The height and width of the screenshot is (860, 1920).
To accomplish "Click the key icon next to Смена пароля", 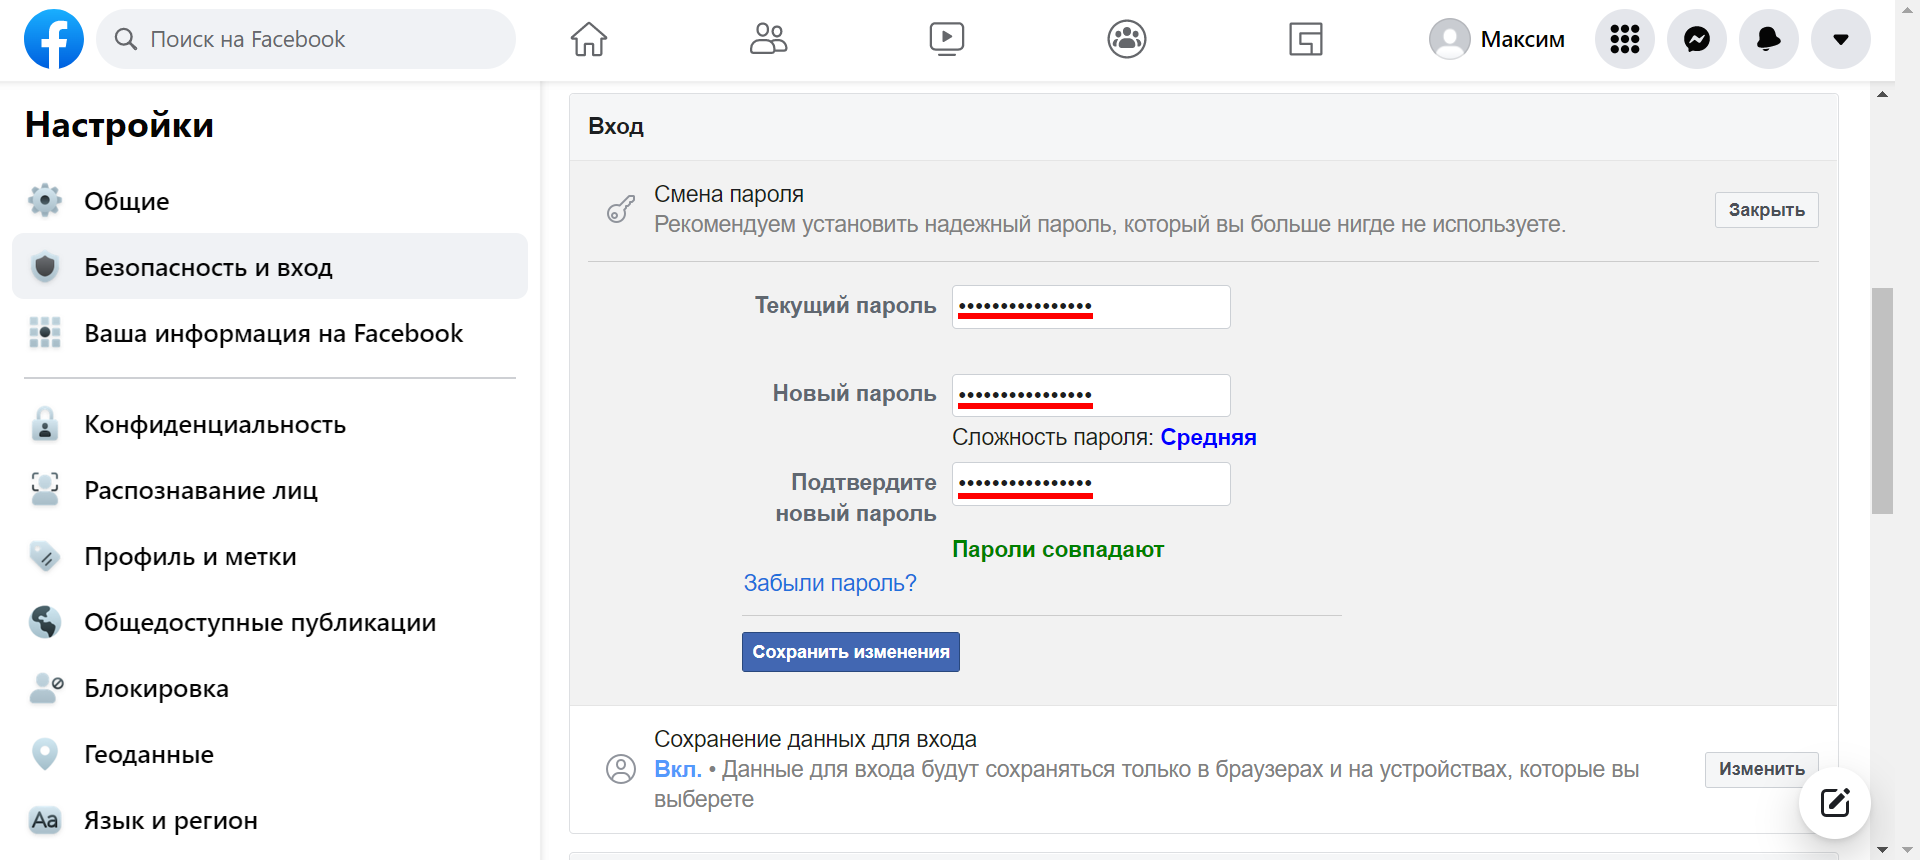I will pos(621,209).
